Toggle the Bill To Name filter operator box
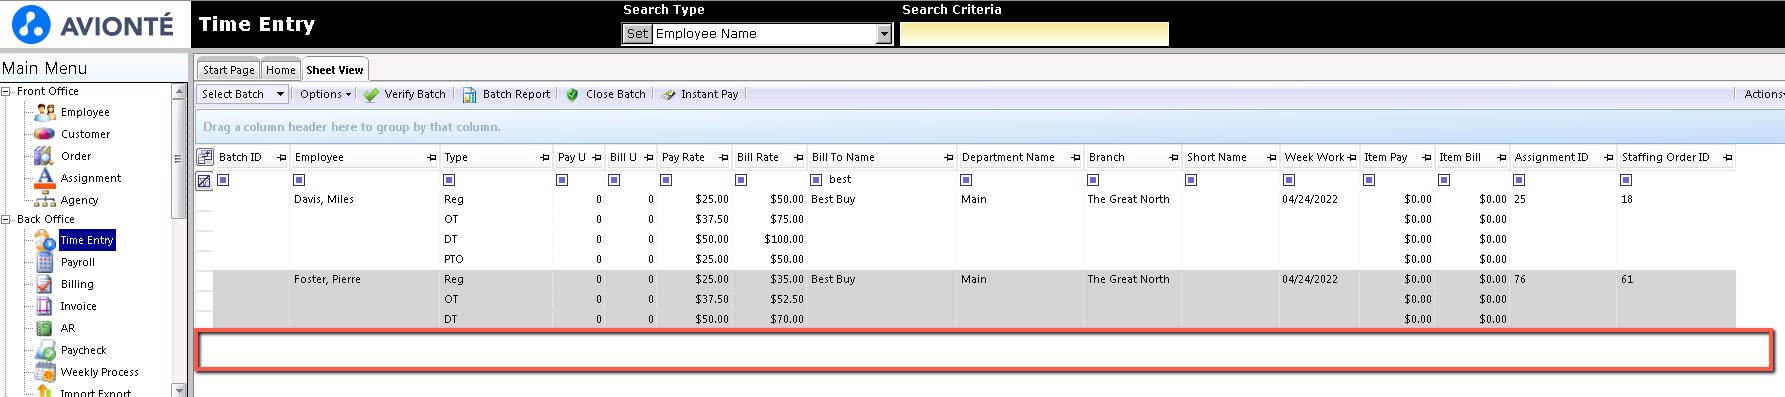Screen dimensions: 1785x397 816,180
